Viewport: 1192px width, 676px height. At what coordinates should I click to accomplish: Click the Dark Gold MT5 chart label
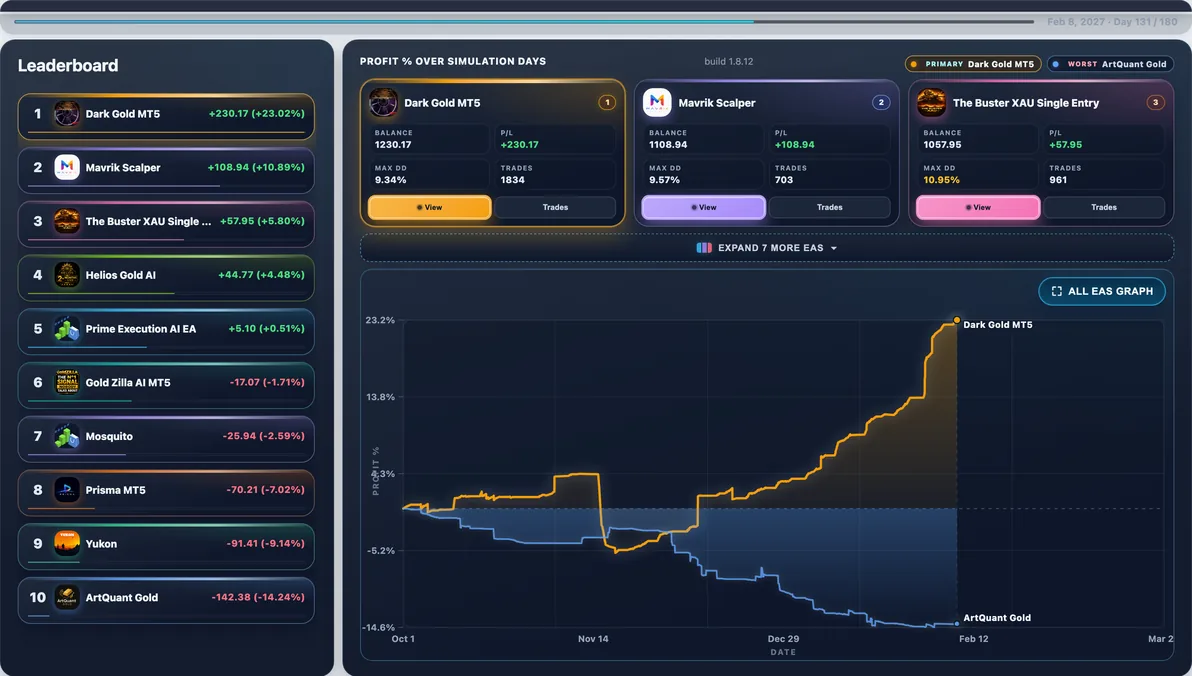(x=997, y=325)
